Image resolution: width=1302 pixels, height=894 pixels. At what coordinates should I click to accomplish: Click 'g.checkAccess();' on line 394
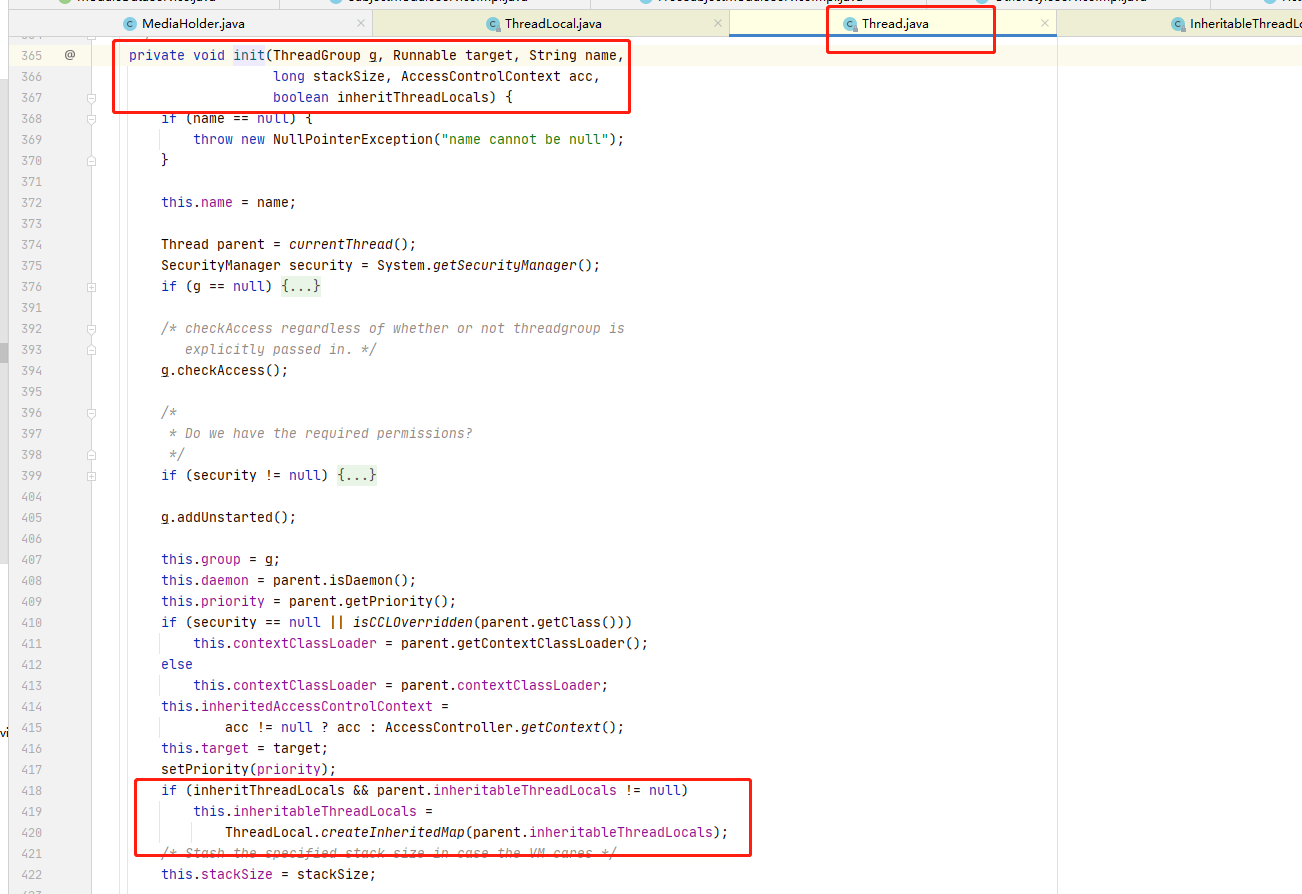[224, 370]
